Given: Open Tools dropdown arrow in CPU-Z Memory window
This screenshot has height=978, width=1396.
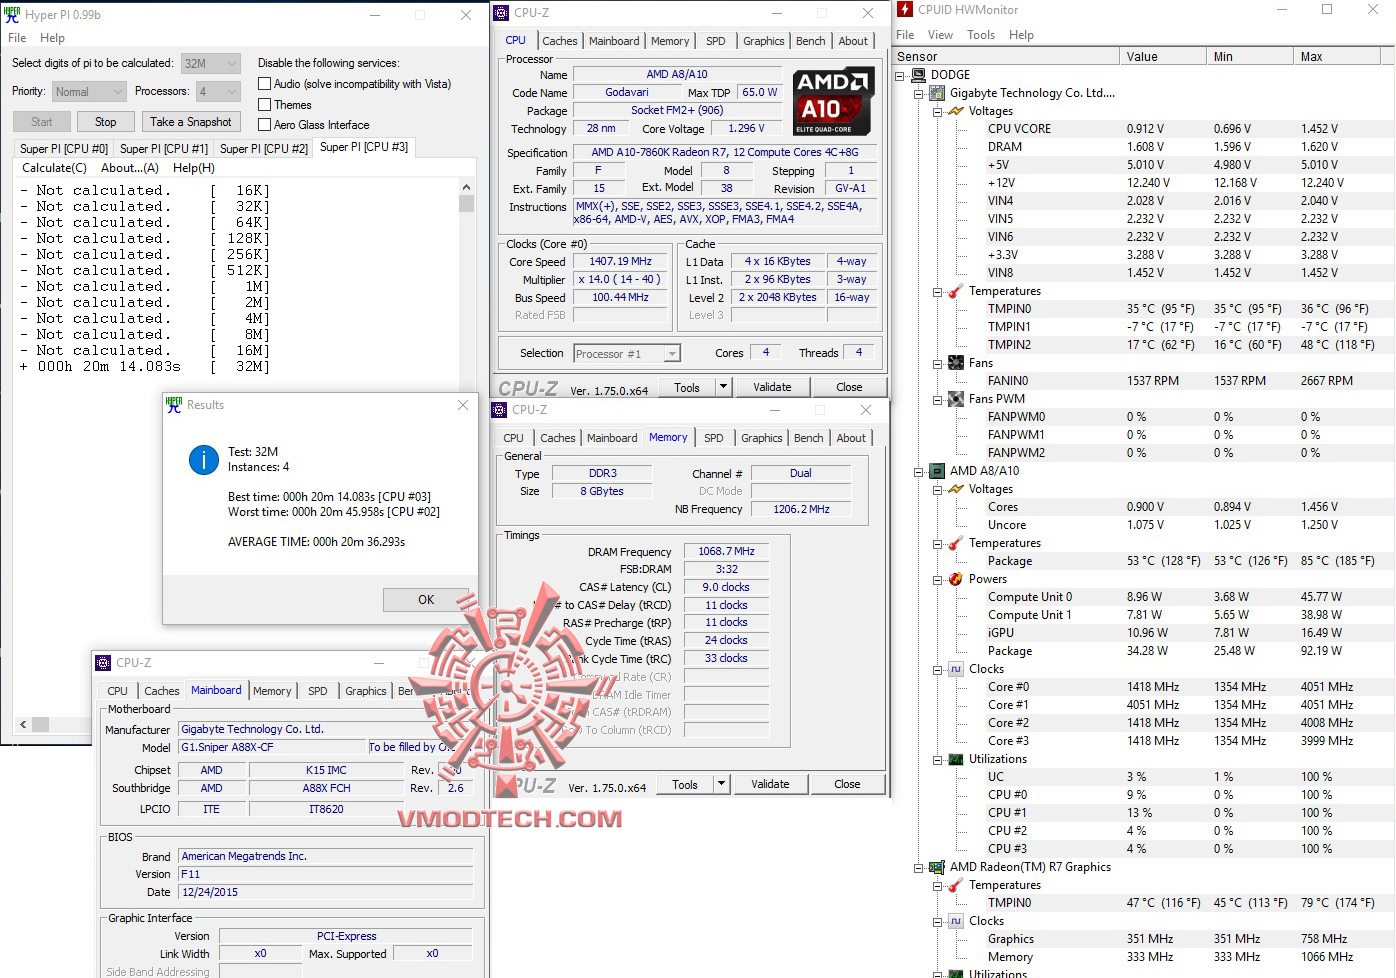Looking at the screenshot, I should 722,784.
